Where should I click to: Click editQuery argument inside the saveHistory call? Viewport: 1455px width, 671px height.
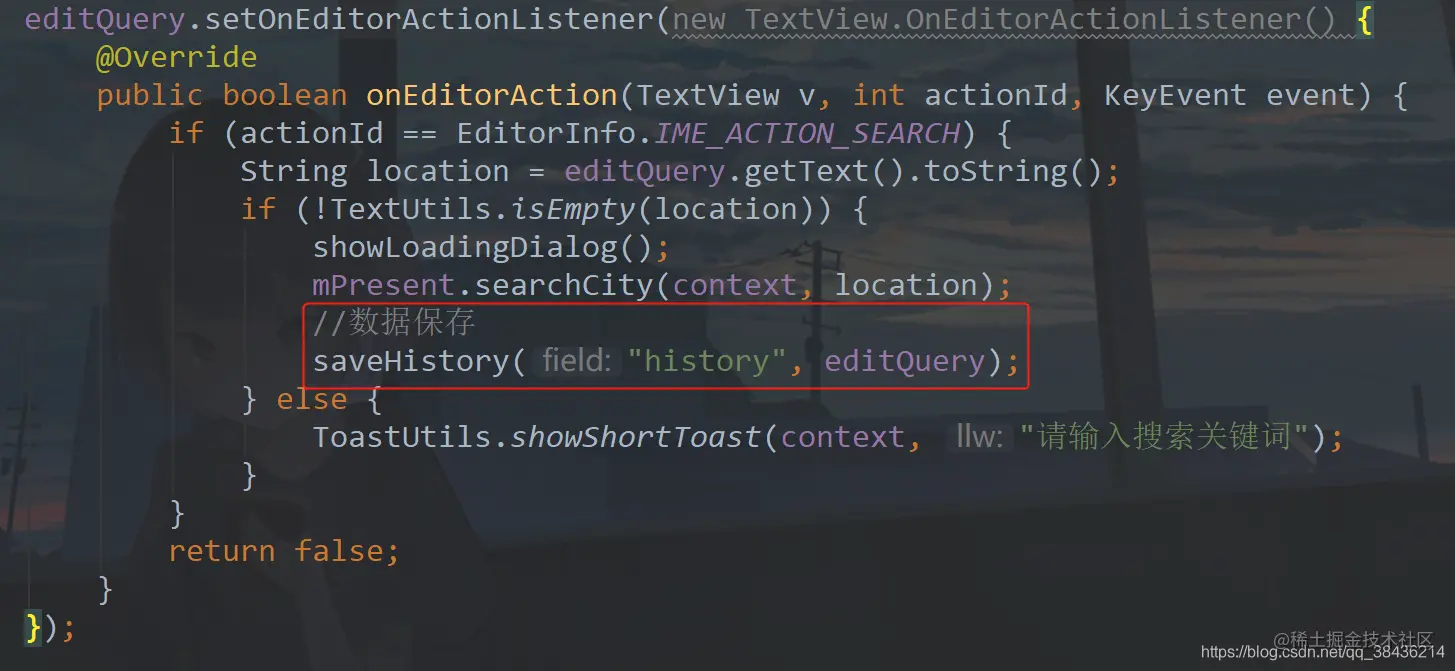pos(905,361)
